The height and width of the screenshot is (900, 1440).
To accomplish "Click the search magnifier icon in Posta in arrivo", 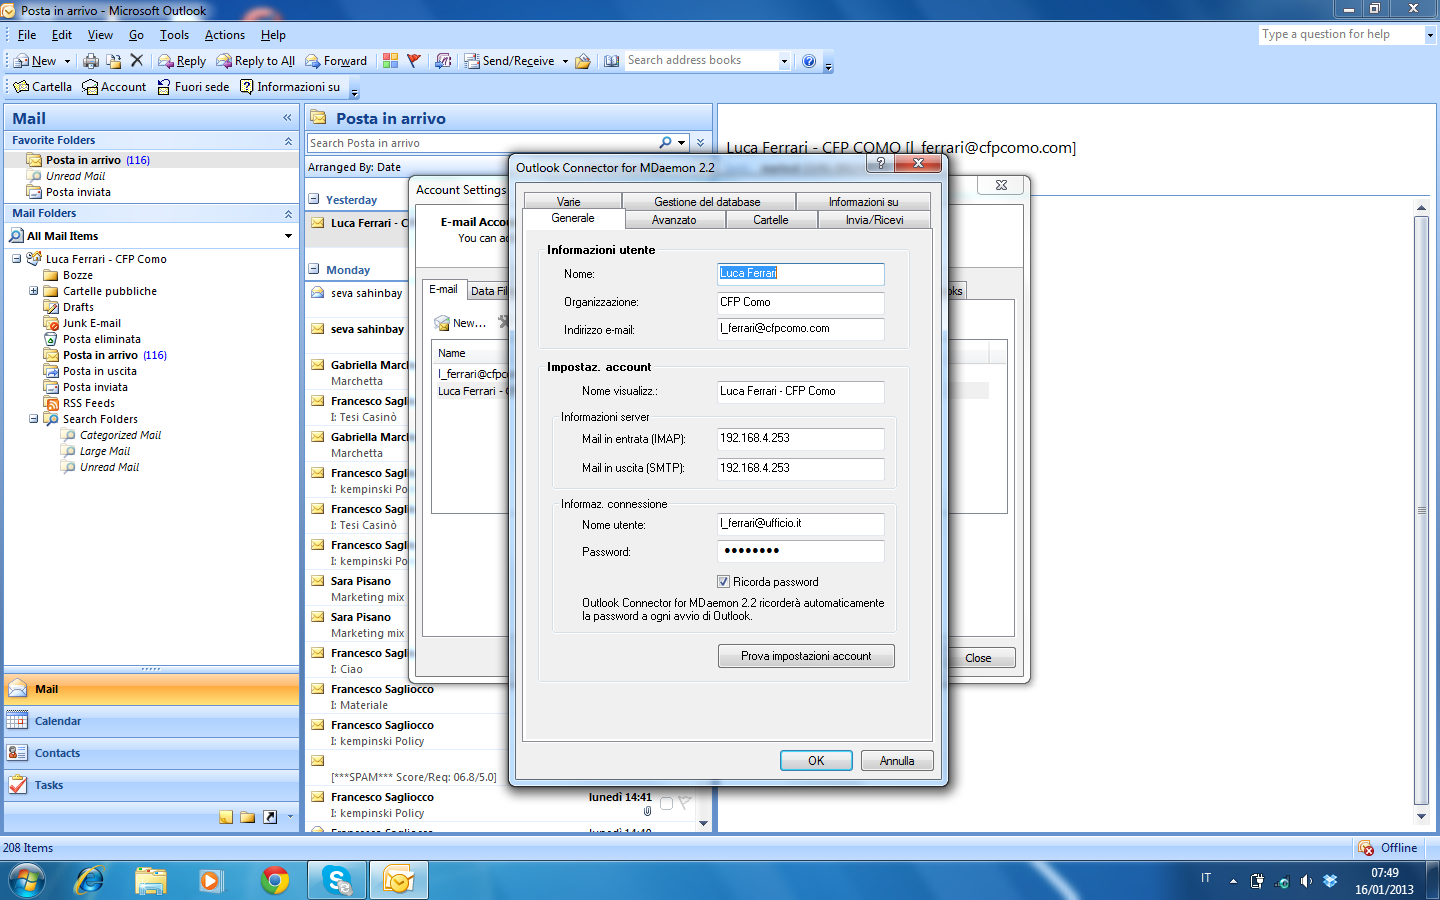I will (x=666, y=143).
